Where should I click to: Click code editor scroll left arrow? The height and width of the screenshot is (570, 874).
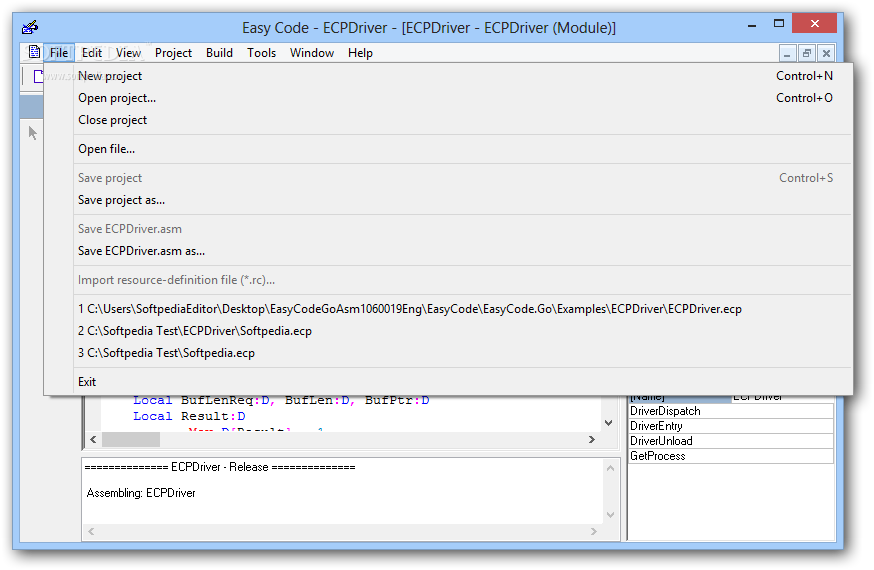[93, 440]
